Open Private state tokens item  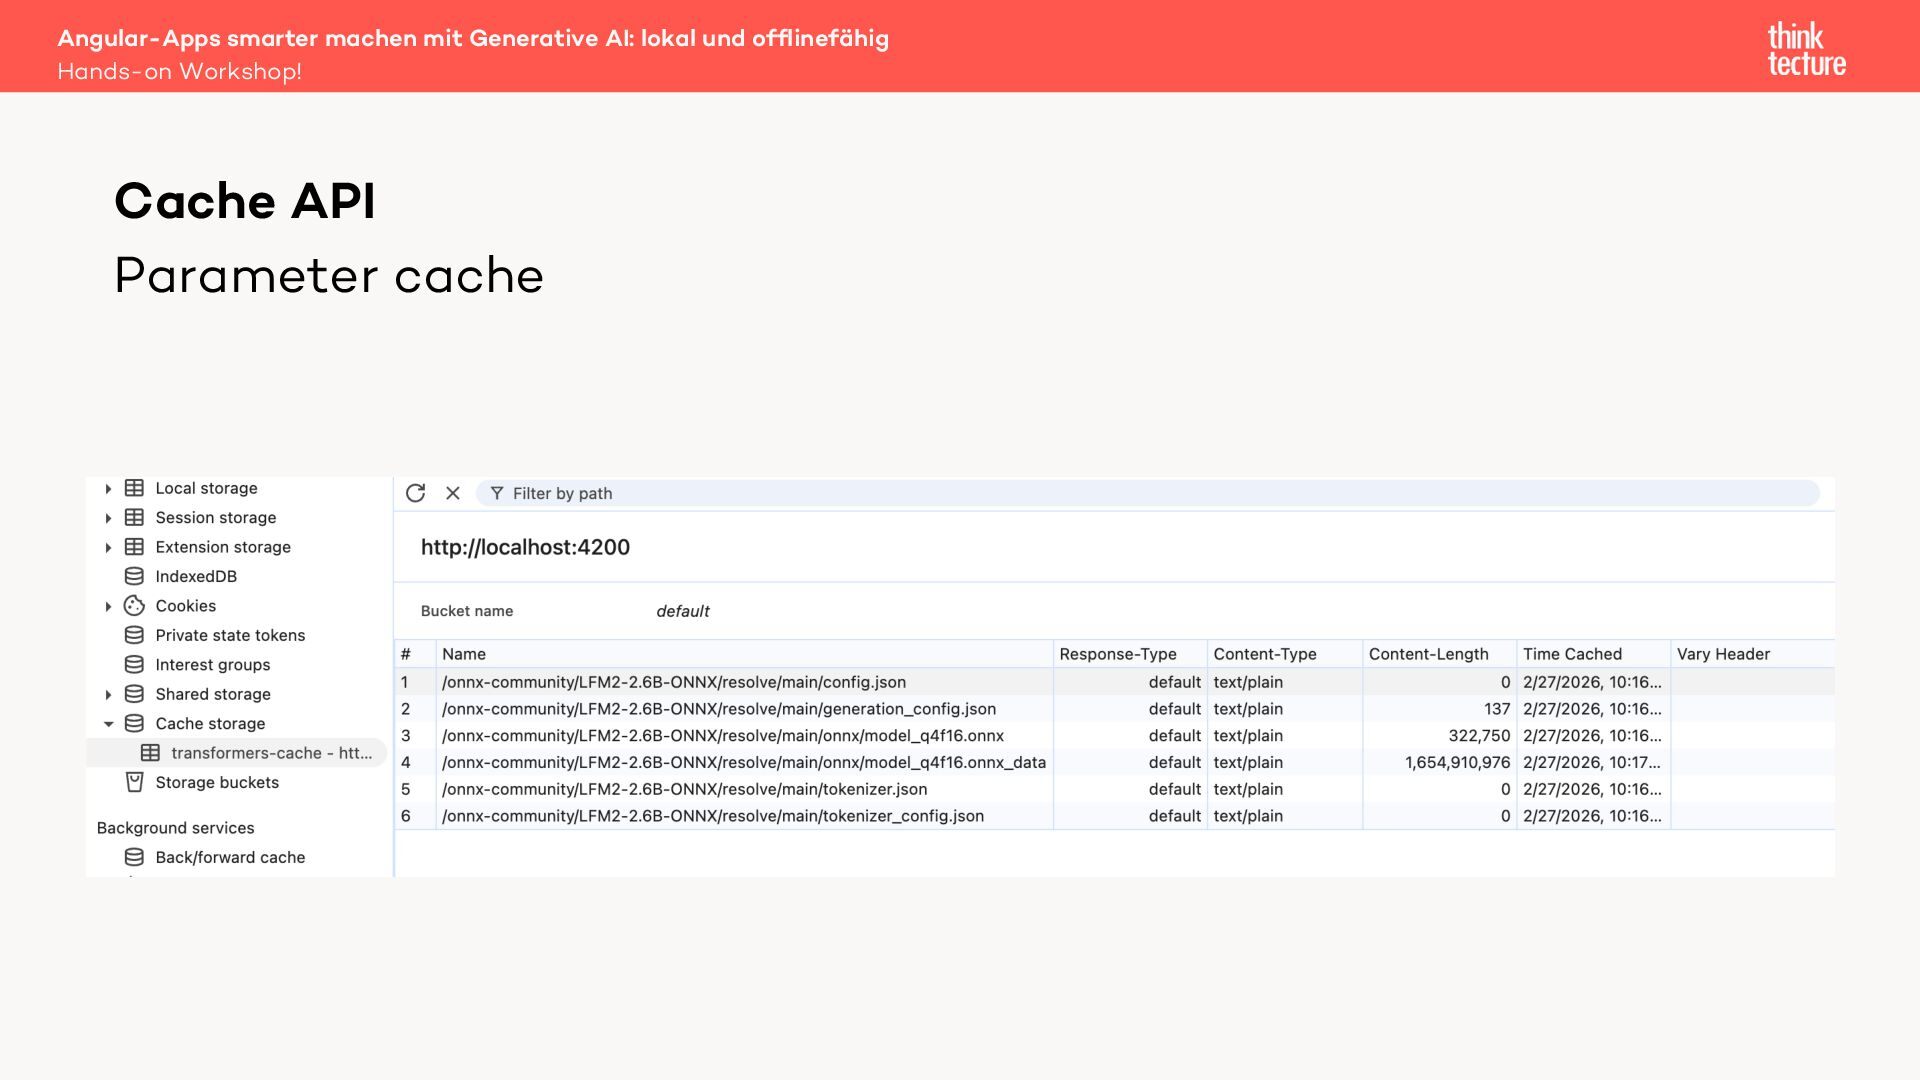tap(230, 635)
